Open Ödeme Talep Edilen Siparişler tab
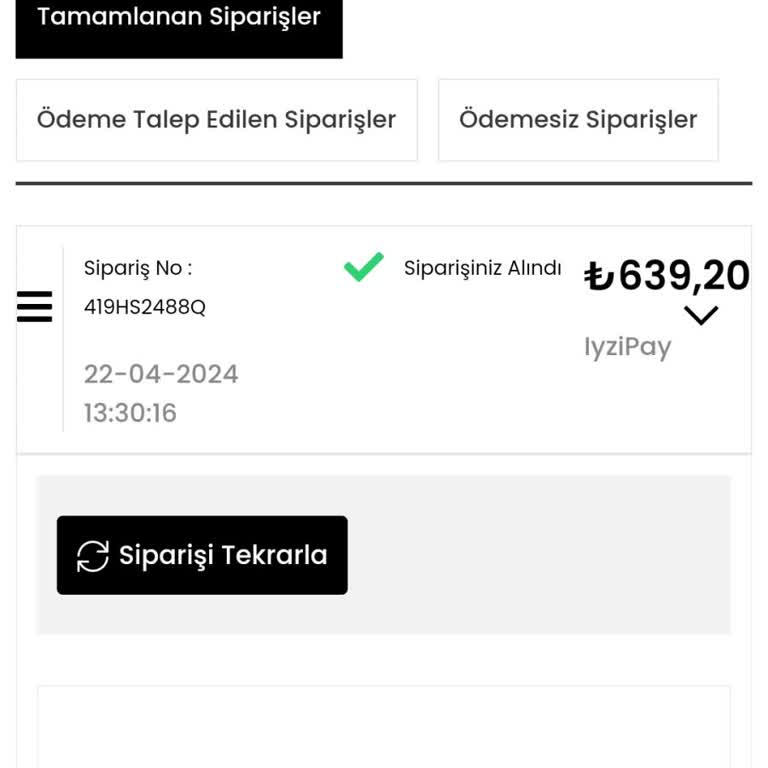Screen dimensions: 768x768 [216, 120]
